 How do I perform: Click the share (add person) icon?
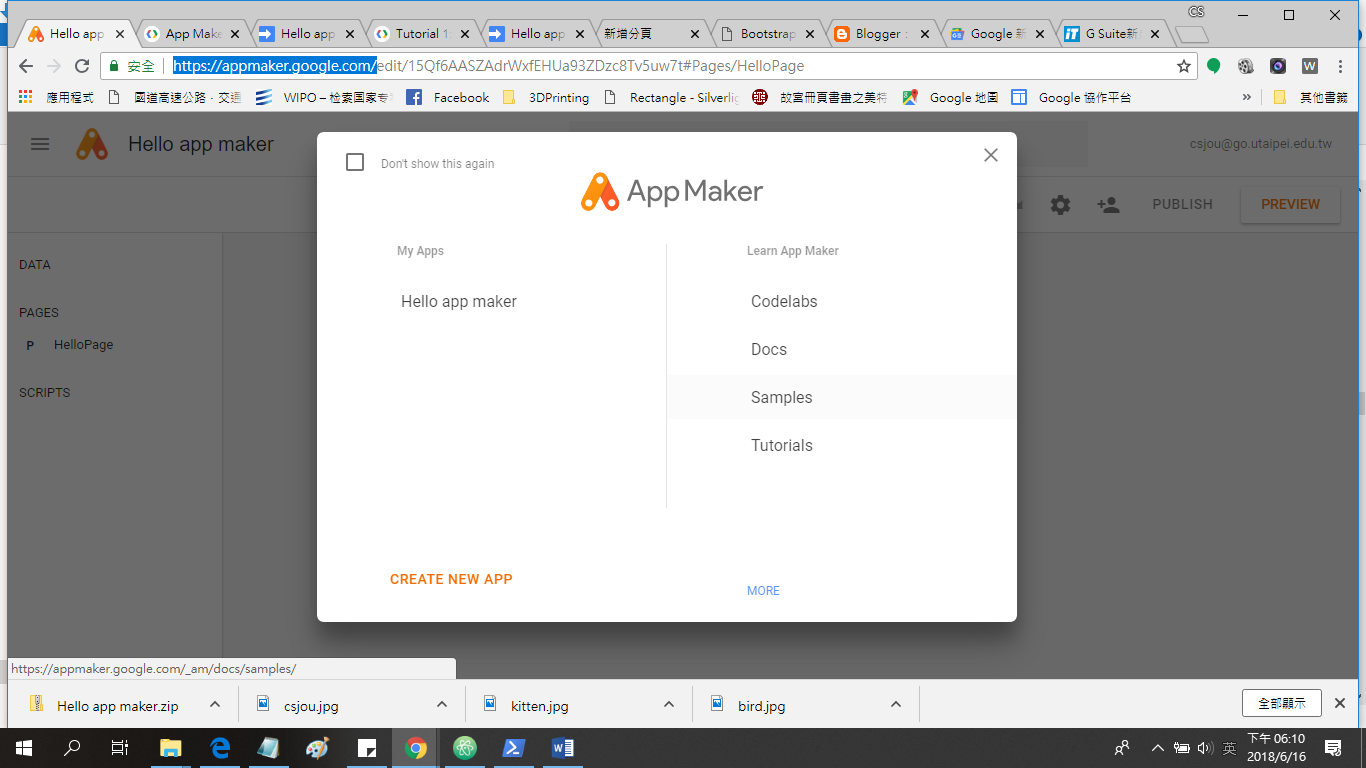click(1108, 204)
